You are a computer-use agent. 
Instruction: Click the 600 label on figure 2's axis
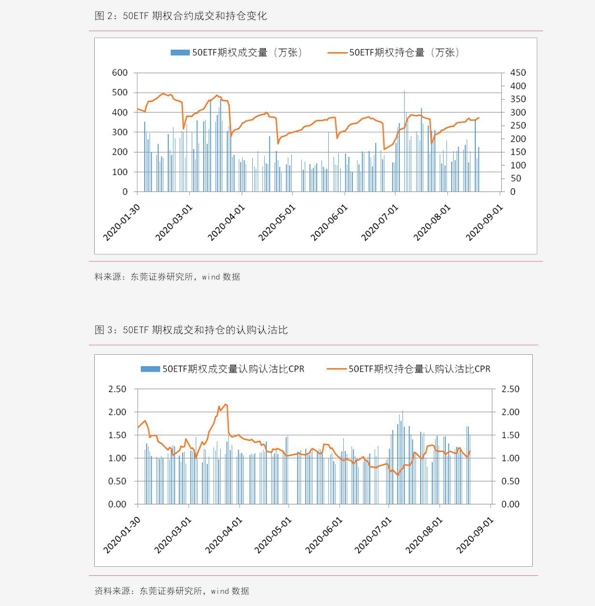pyautogui.click(x=120, y=73)
